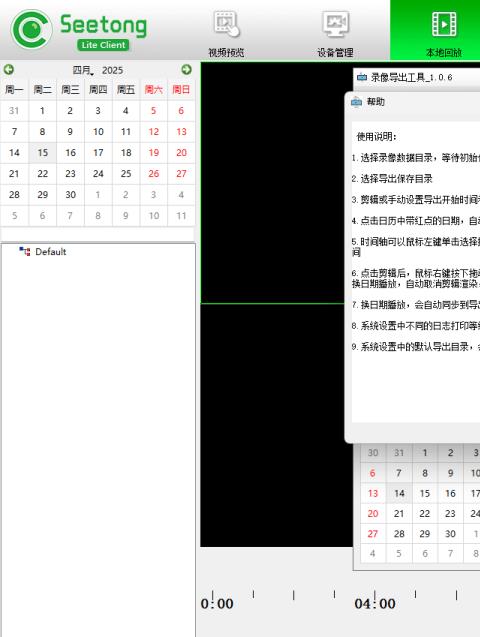
Task: Go to next month in left calendar
Action: 186,69
